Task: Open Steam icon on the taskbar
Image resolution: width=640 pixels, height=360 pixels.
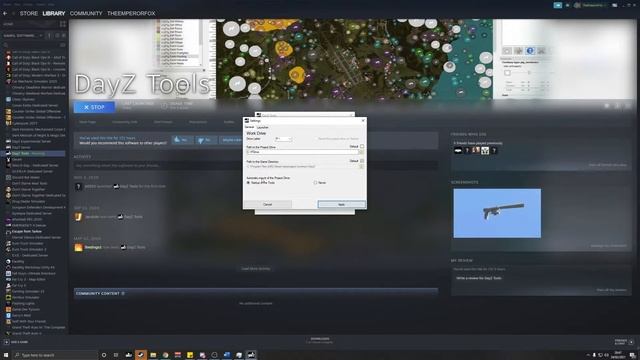Action: pyautogui.click(x=141, y=355)
